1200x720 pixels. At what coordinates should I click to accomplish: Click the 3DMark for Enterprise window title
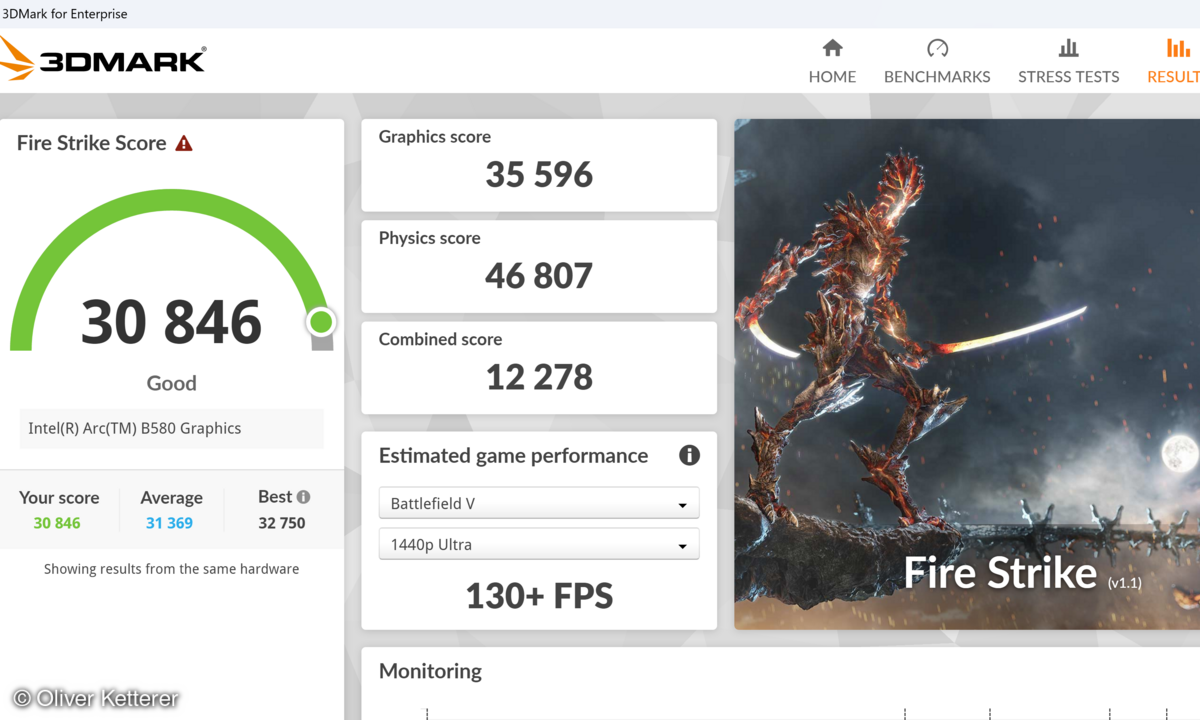(x=66, y=14)
